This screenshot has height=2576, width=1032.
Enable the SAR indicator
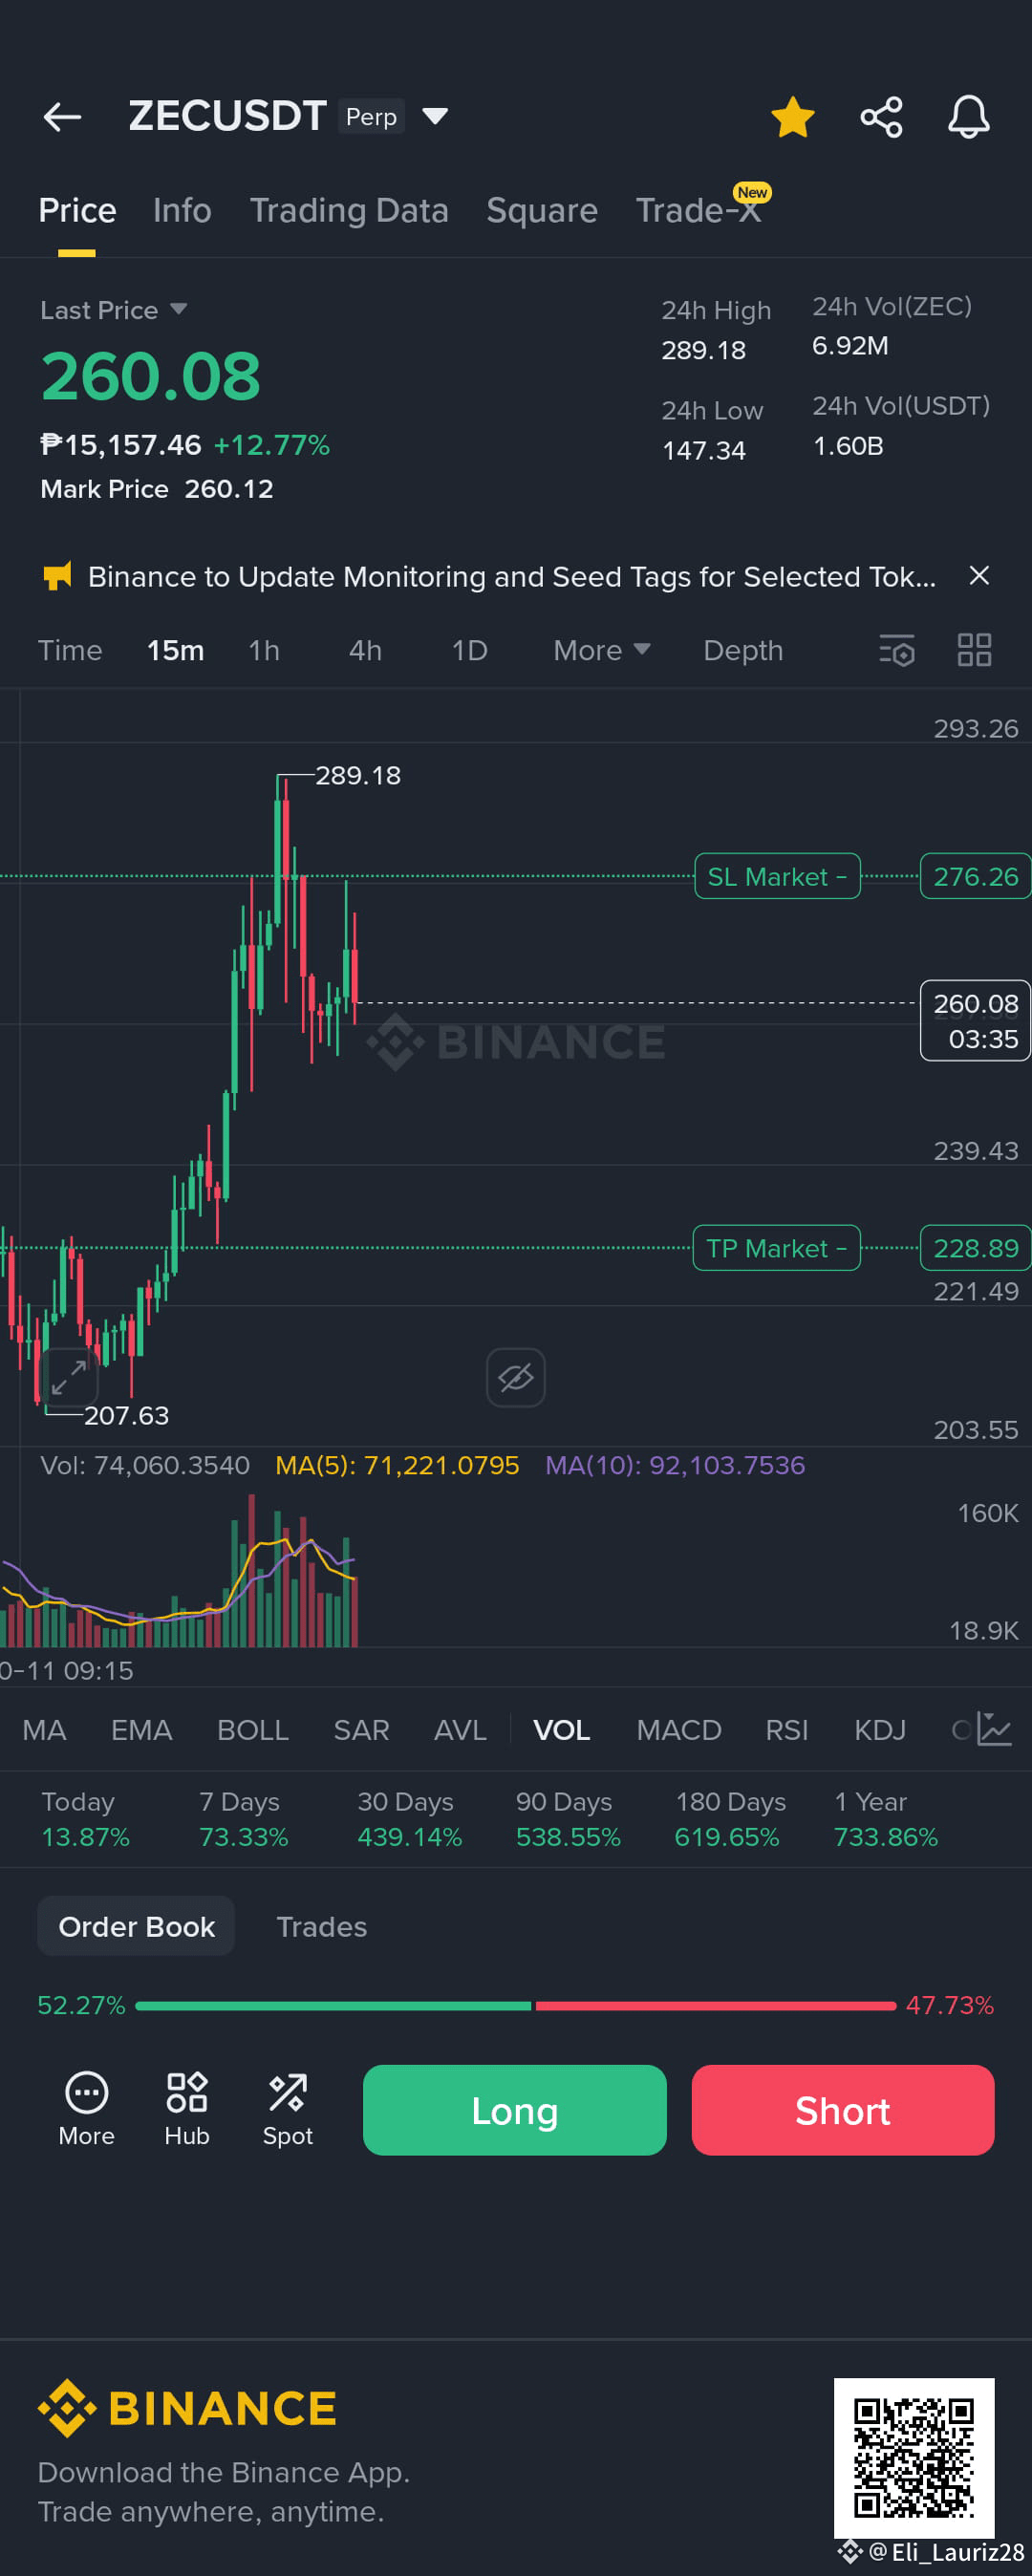pyautogui.click(x=361, y=1730)
